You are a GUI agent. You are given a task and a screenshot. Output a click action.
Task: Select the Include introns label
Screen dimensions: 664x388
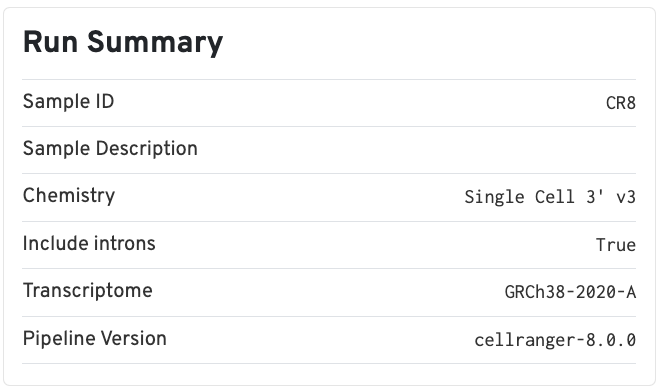(x=89, y=244)
